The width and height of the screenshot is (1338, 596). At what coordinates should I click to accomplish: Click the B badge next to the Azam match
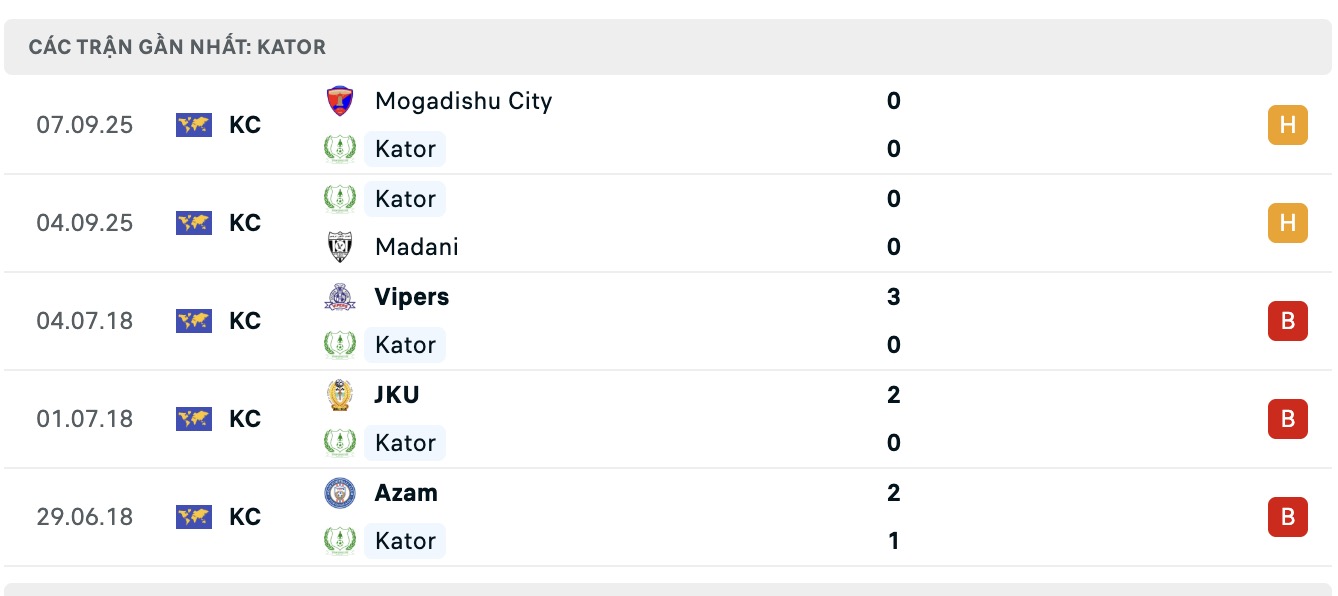[1287, 517]
